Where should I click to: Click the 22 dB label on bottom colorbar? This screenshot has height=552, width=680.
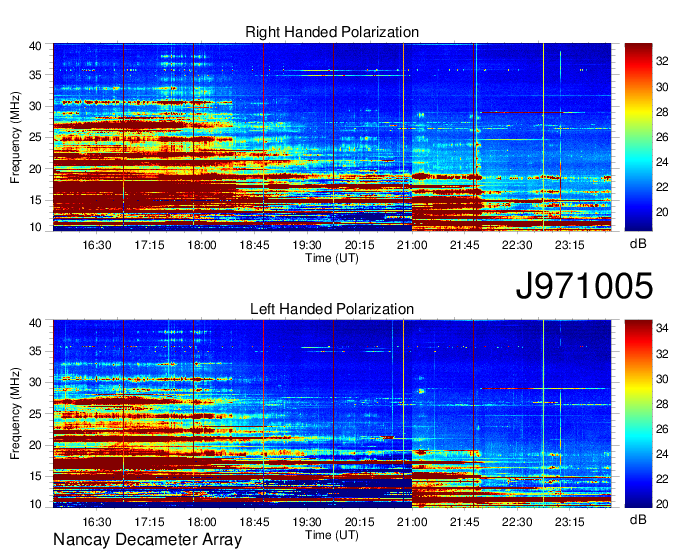662,479
